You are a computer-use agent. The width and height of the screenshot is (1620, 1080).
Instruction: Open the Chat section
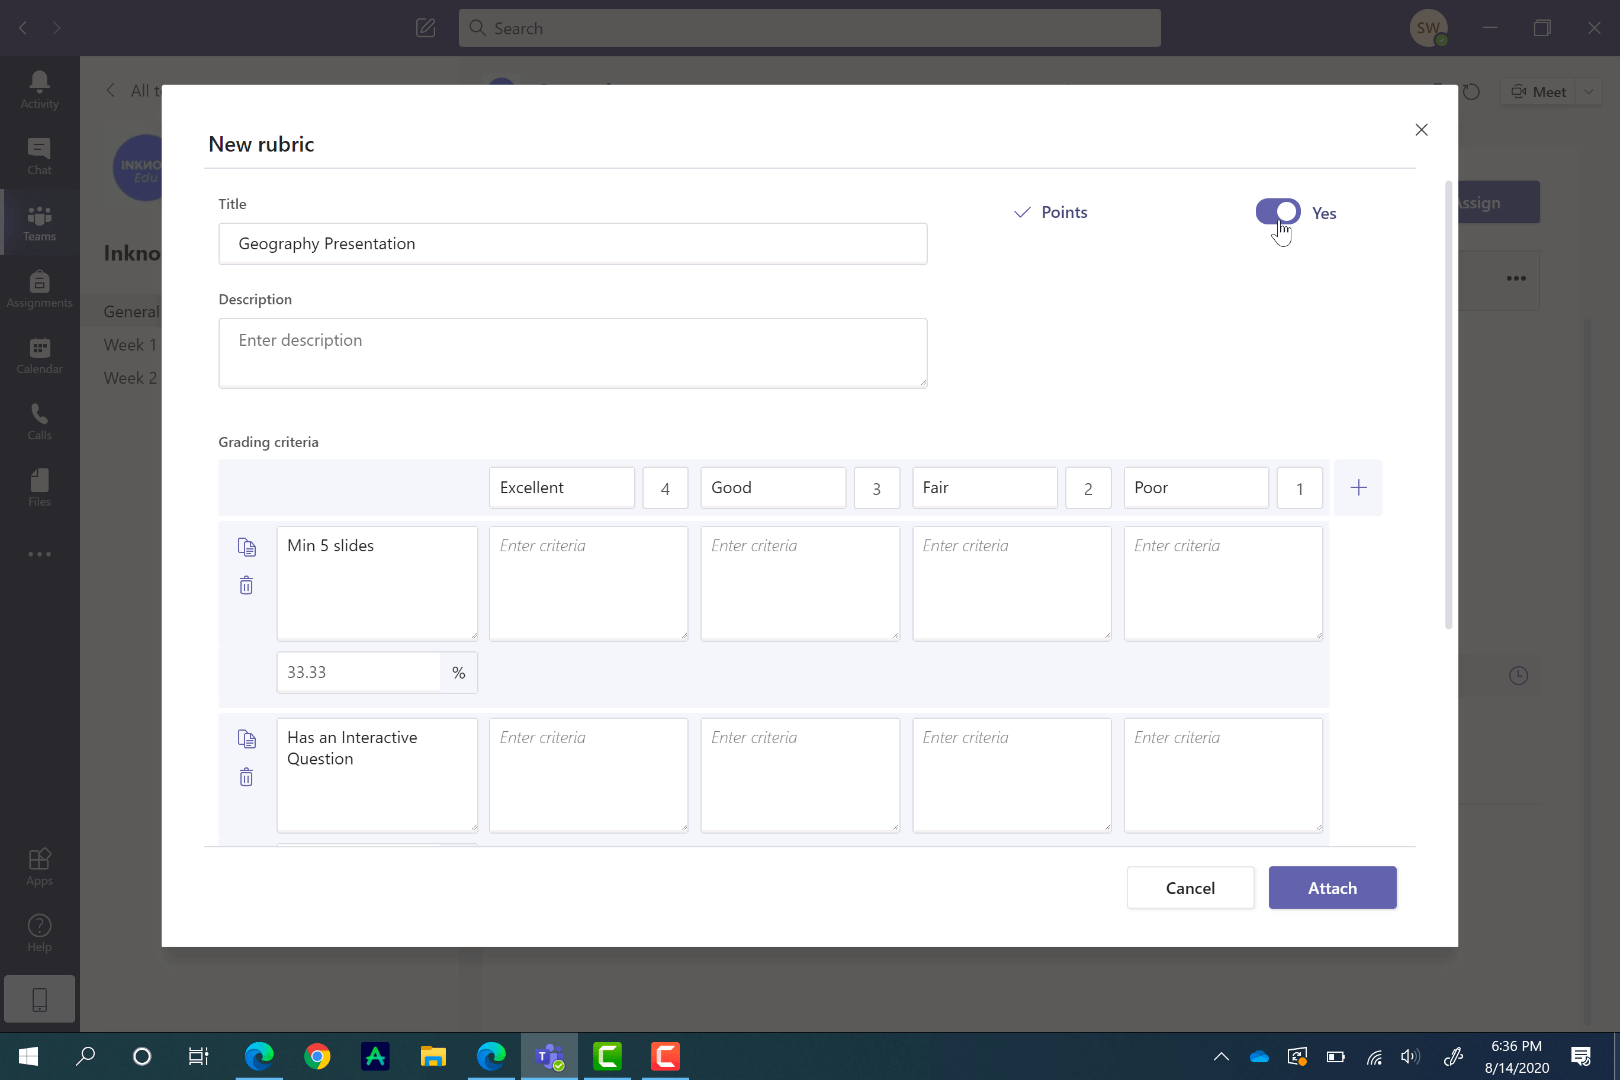pyautogui.click(x=39, y=155)
